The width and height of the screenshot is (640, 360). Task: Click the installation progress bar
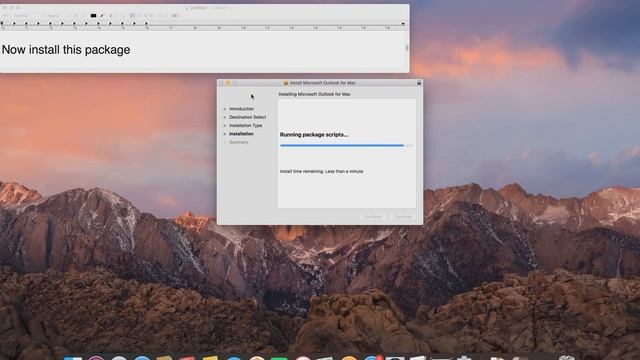pos(347,145)
